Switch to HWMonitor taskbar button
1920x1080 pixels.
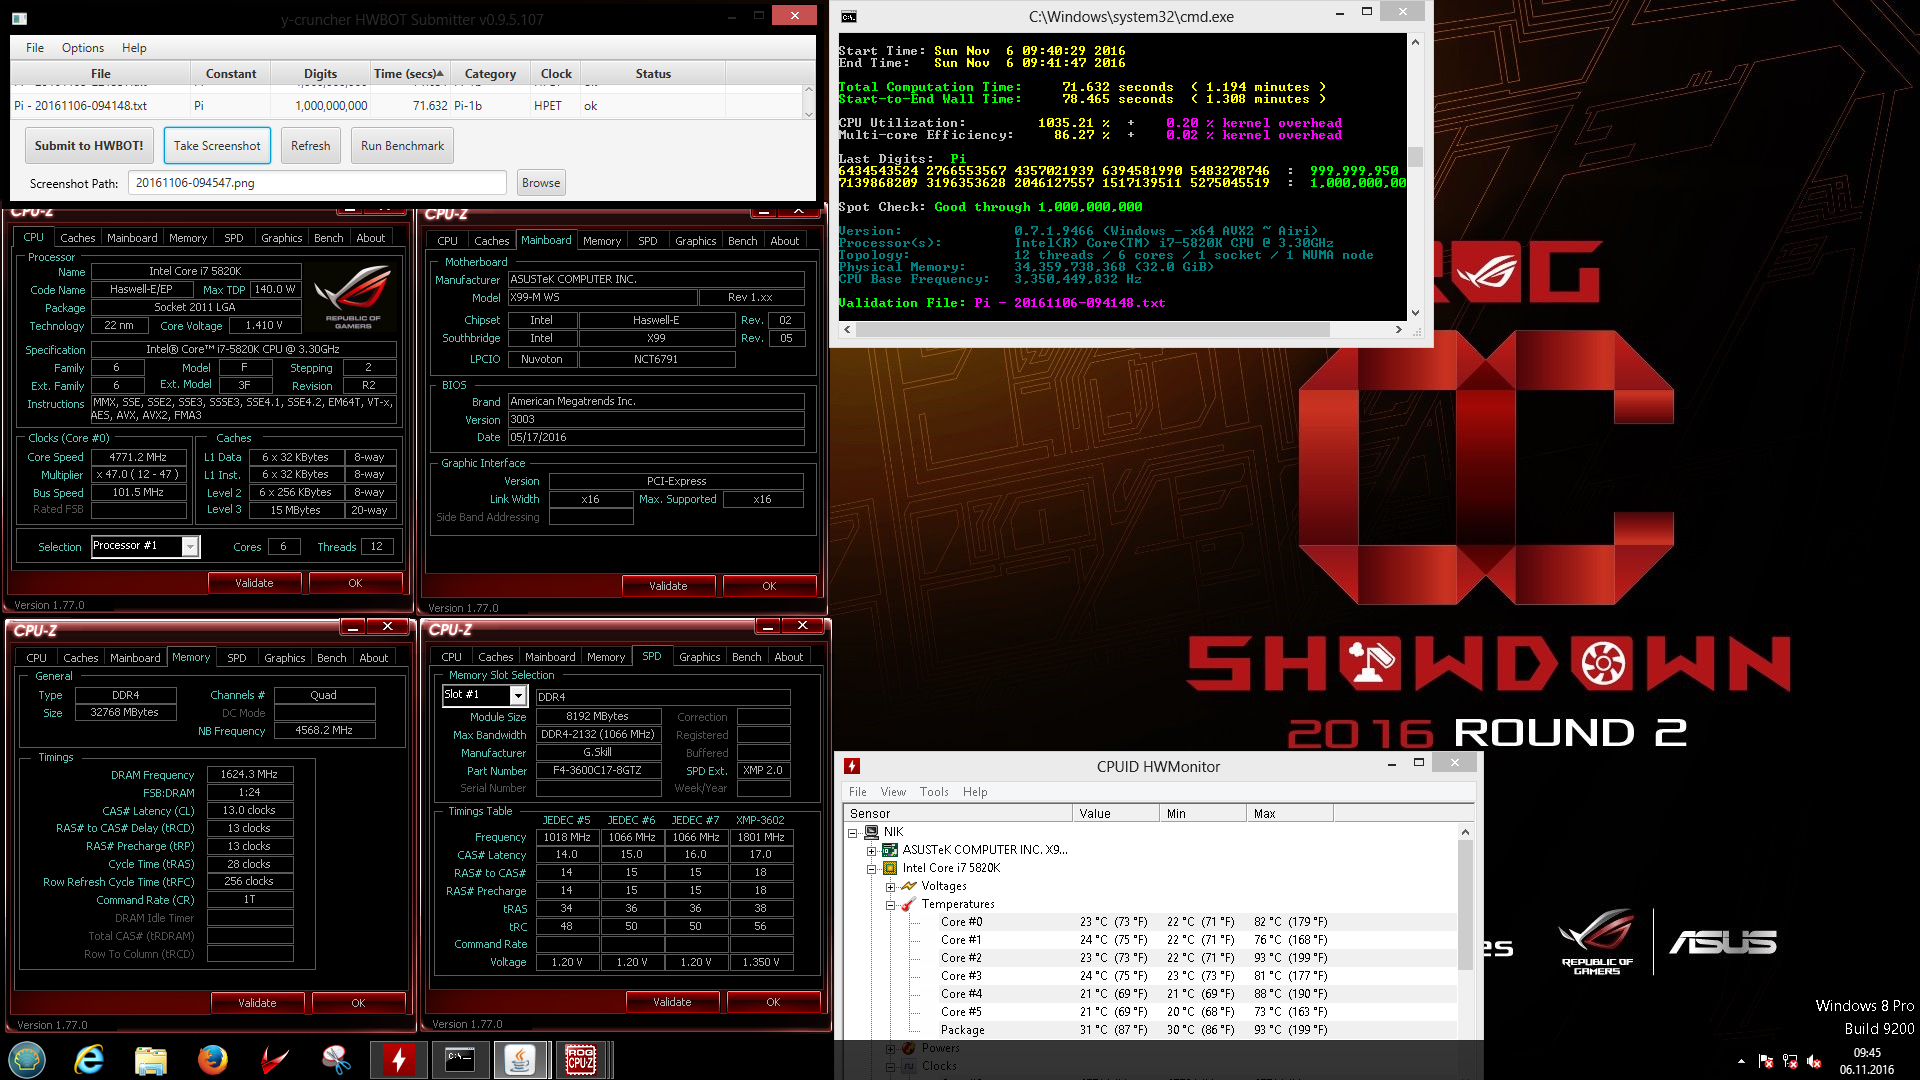click(398, 1059)
